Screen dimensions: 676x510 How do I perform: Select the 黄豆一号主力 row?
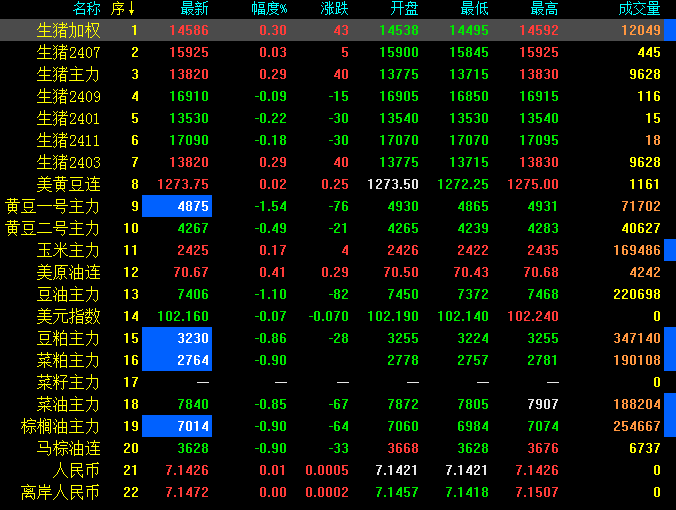tap(338, 206)
